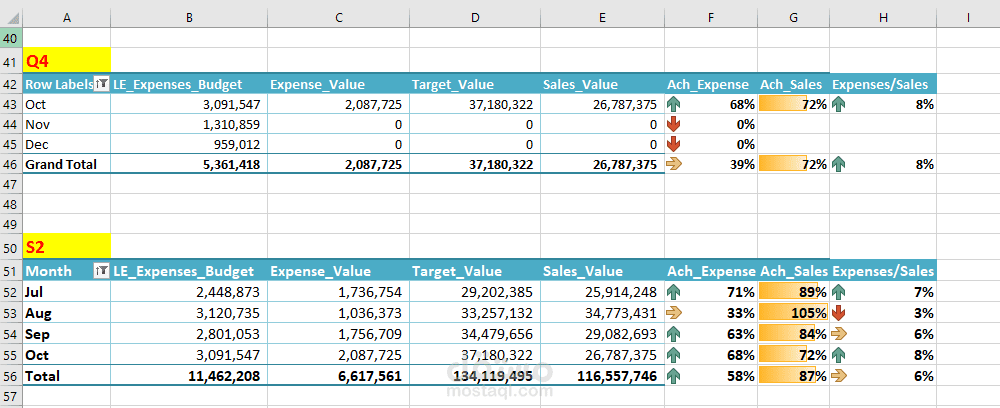Click yellow sideways arrow in Q4 Grand Total row
Screen dimensions: 1000x408
tap(675, 164)
